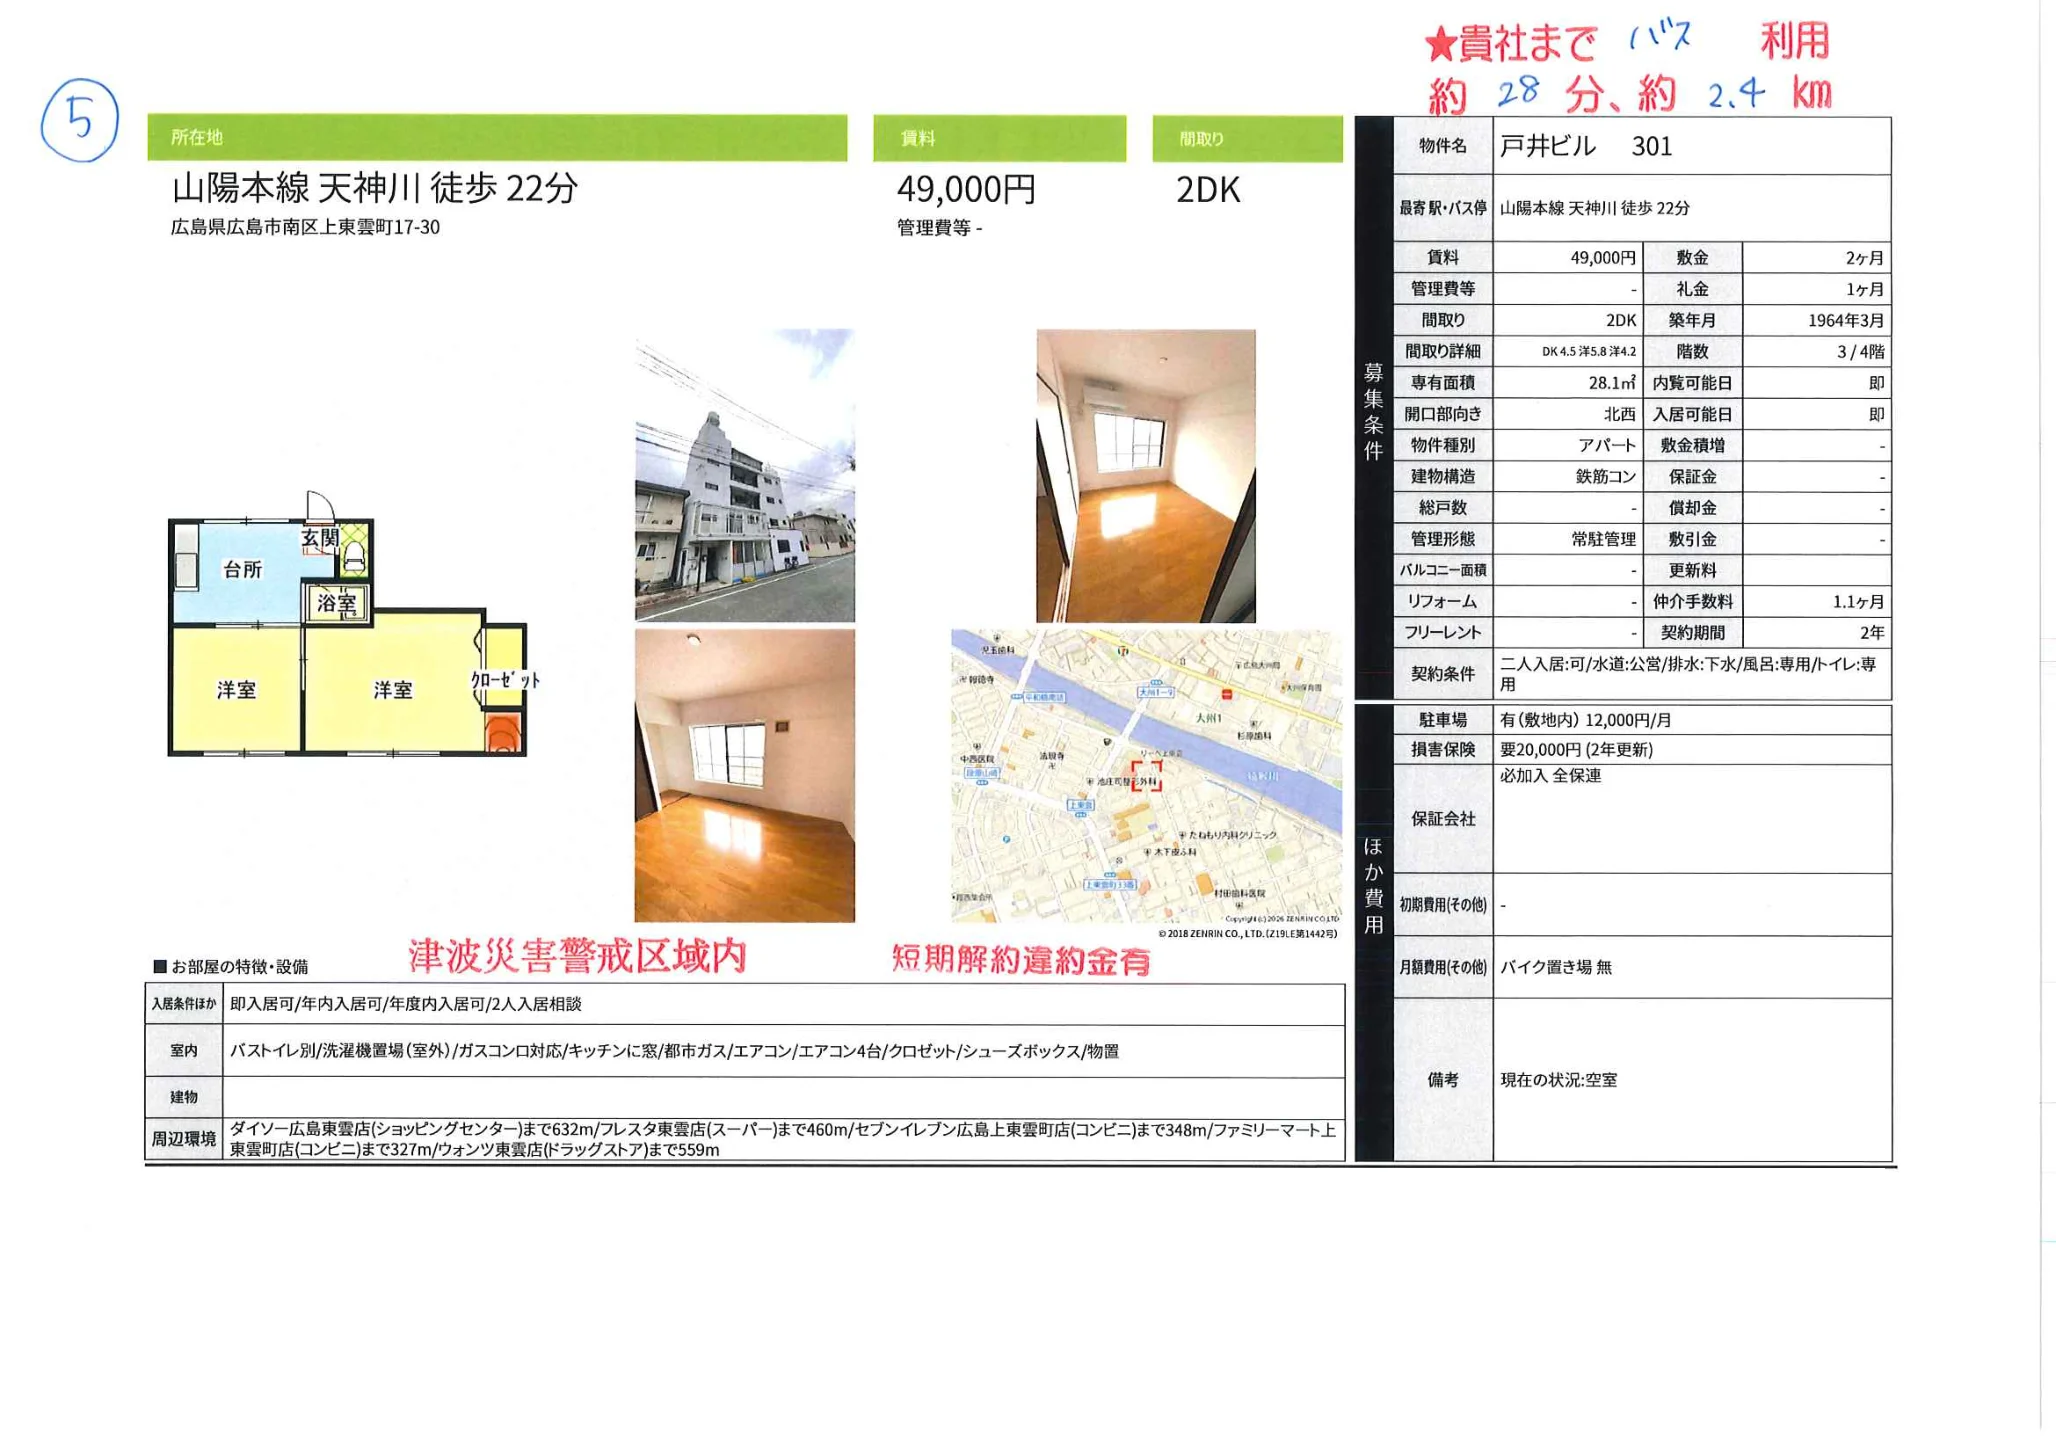Click the black square before お部屋の特徴・設備
2056x1454 pixels.
coord(159,966)
